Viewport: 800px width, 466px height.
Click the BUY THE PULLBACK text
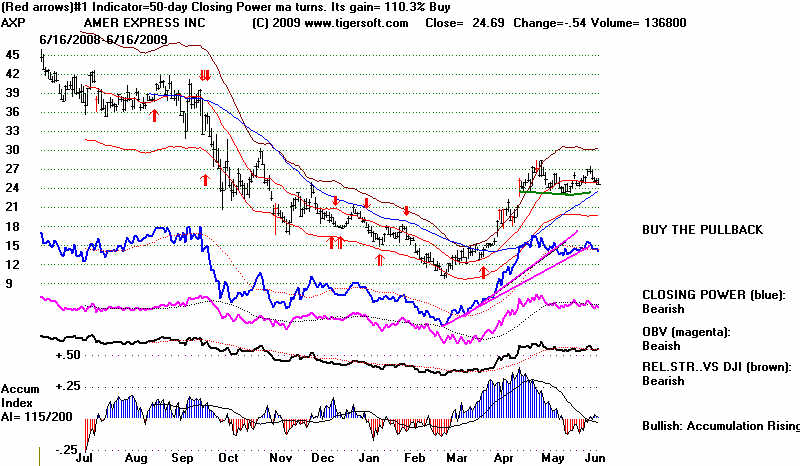point(702,230)
